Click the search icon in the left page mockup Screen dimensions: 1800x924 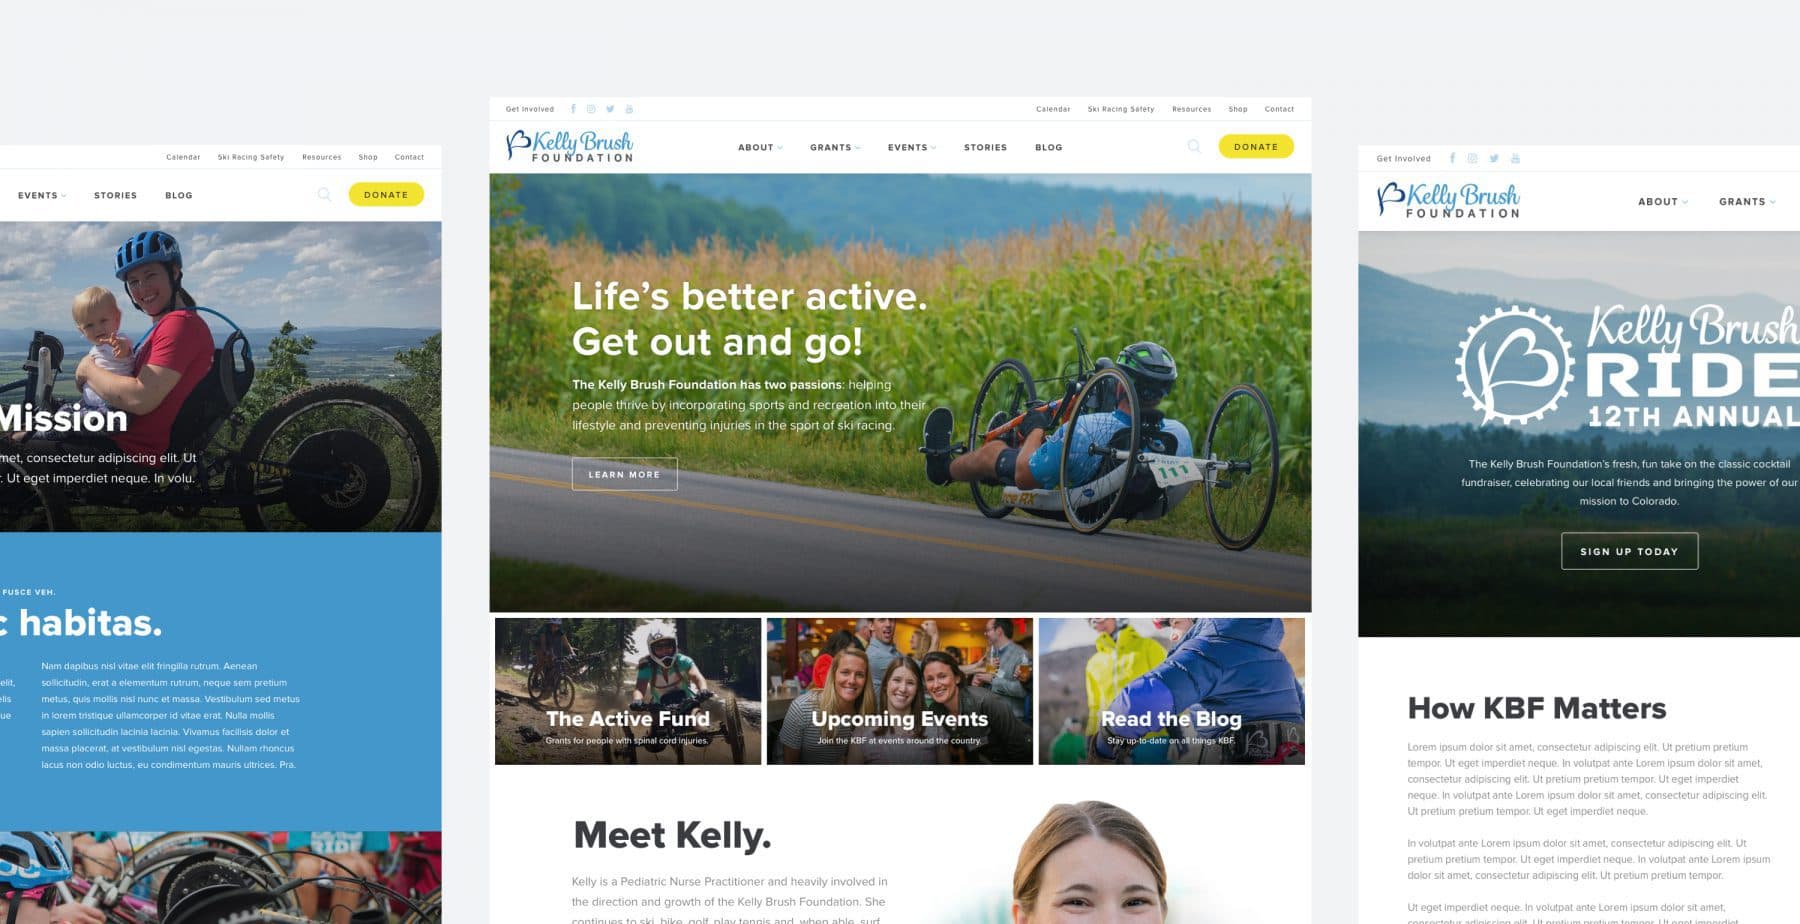324,194
